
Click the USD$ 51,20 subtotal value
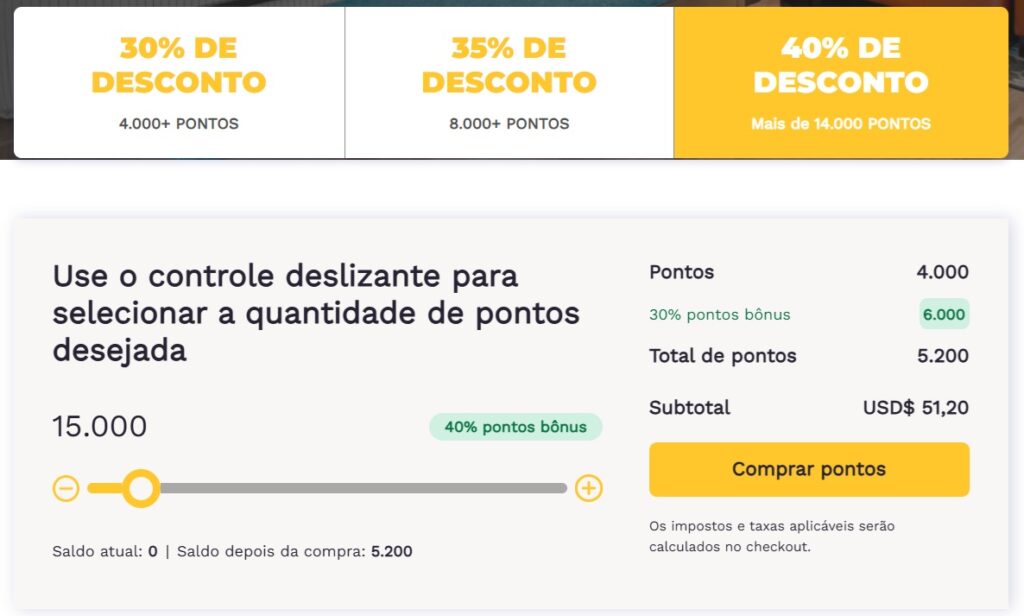(916, 408)
